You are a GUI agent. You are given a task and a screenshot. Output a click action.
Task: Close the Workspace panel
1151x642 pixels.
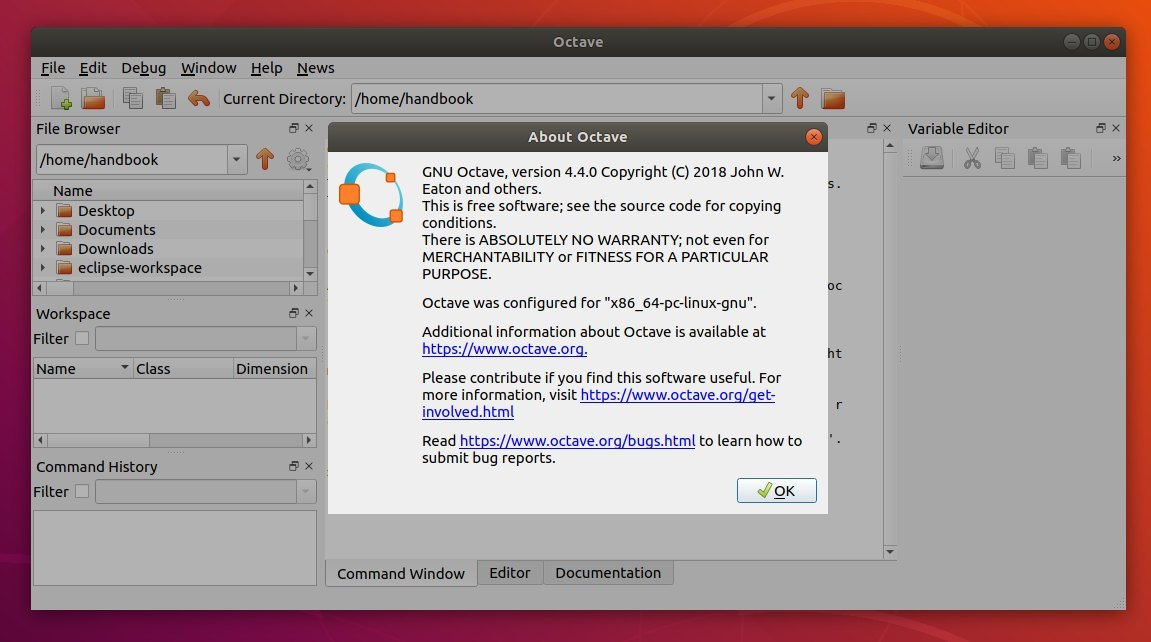309,313
